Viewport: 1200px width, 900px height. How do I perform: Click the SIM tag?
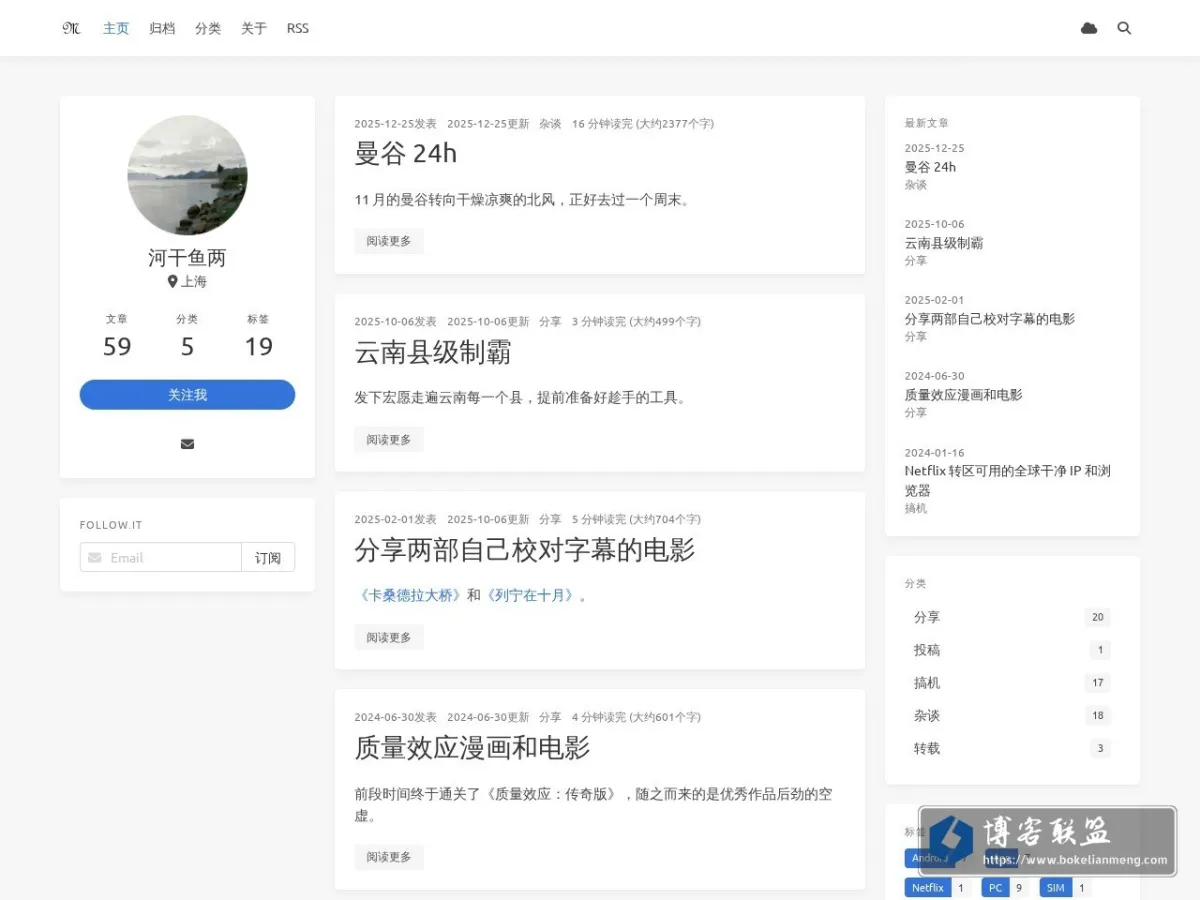(1056, 887)
